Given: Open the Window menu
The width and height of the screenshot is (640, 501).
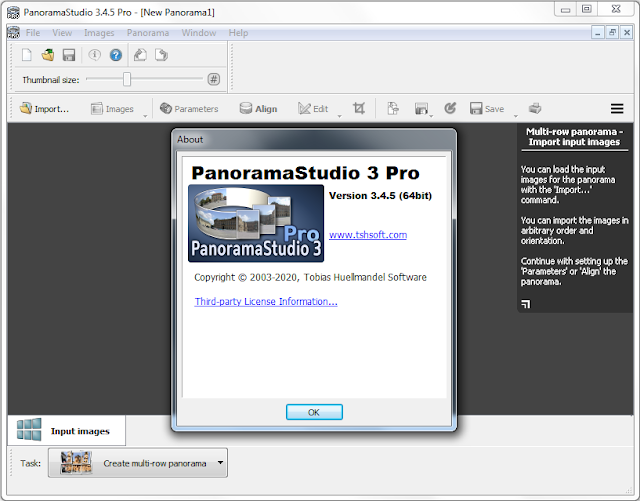Looking at the screenshot, I should (x=199, y=33).
